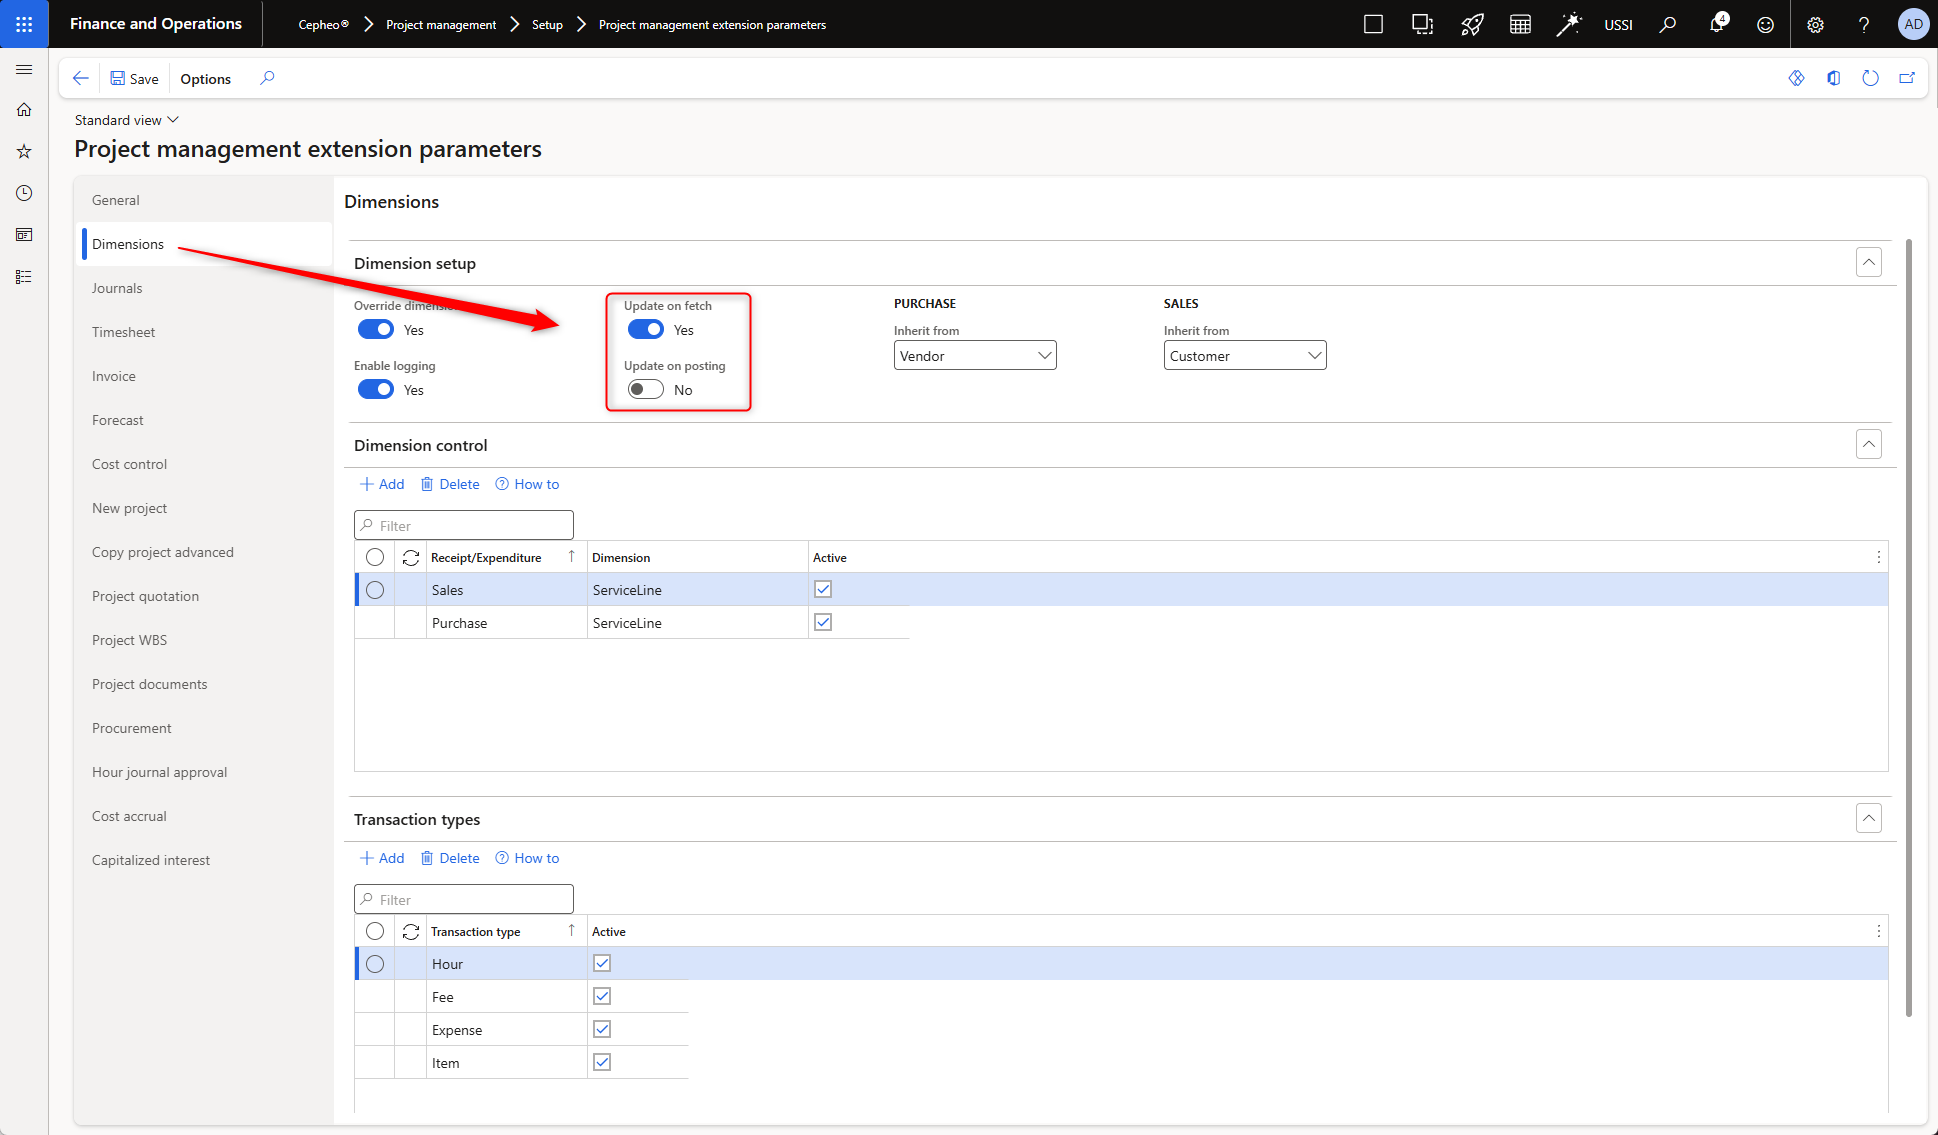Open Recent clock icon in left rail
Viewport: 1938px width, 1135px height.
24,193
